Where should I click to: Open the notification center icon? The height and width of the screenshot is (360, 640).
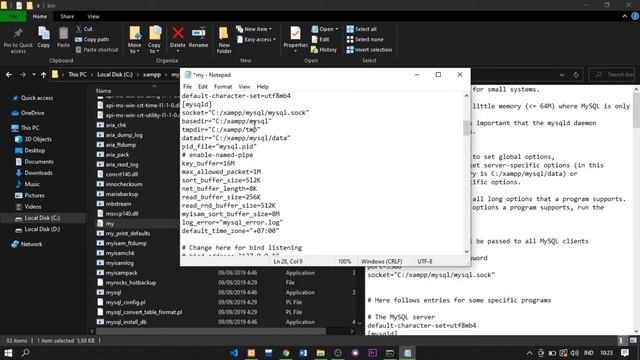pyautogui.click(x=625, y=353)
